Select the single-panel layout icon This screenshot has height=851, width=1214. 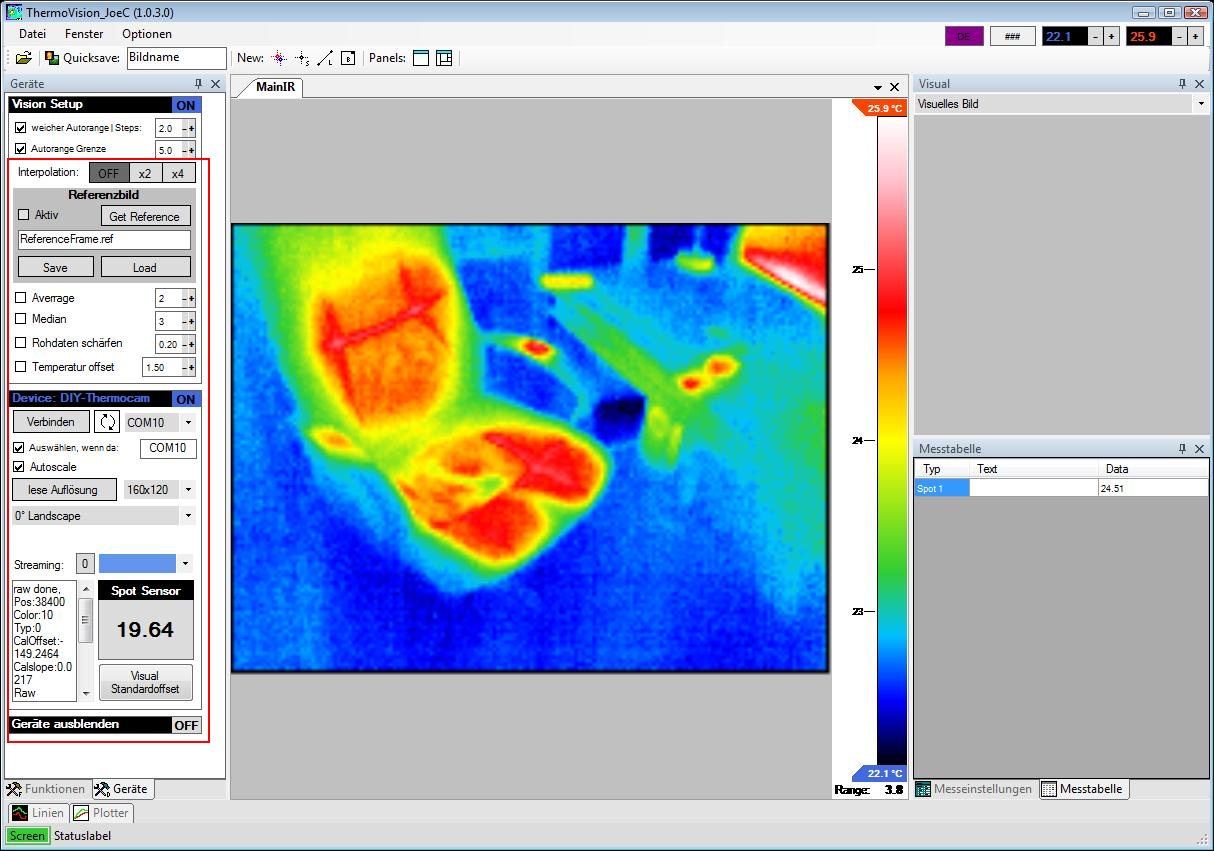coord(421,58)
